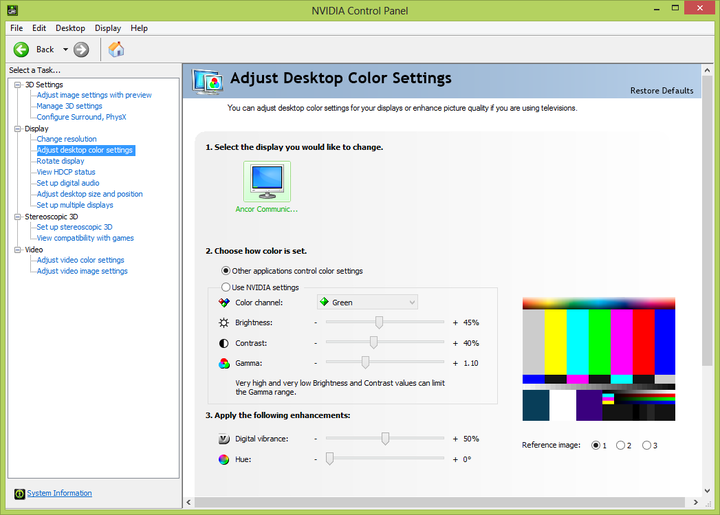
Task: Click the Brightness slider thumb
Action: pyautogui.click(x=379, y=322)
